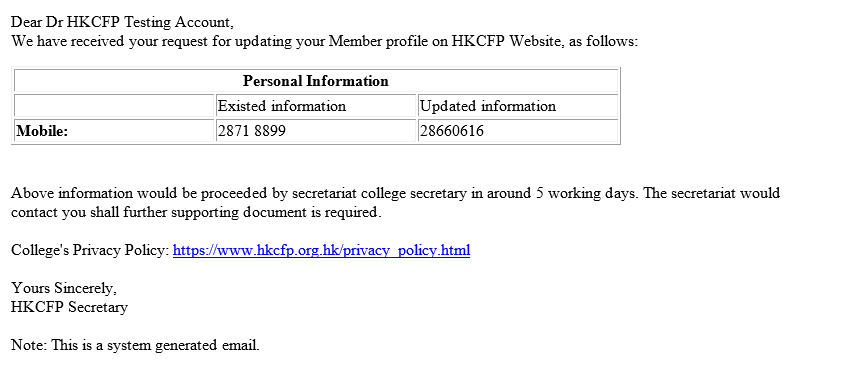Click privacy_policy.html portion of the URL
Screen dimensions: 848x384
(x=406, y=250)
